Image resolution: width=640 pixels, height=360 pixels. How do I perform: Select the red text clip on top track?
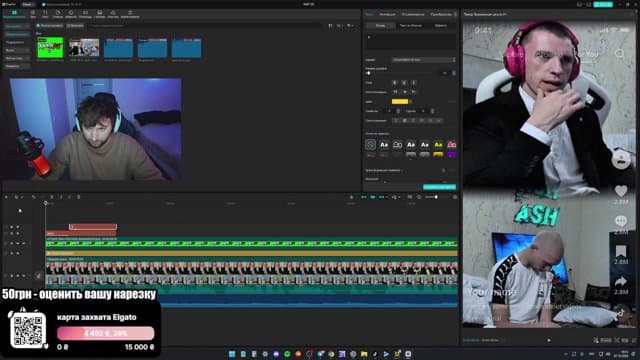point(93,227)
